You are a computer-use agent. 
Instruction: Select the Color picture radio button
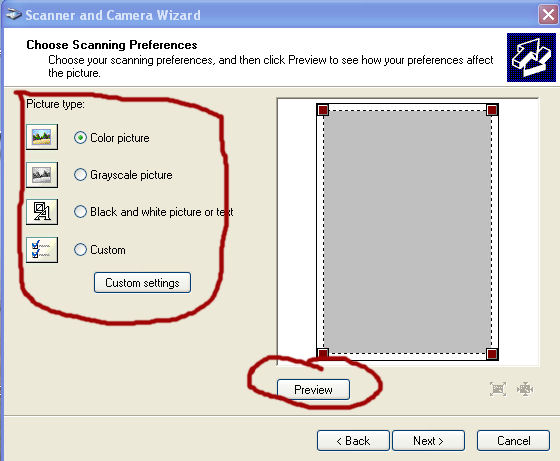click(80, 137)
